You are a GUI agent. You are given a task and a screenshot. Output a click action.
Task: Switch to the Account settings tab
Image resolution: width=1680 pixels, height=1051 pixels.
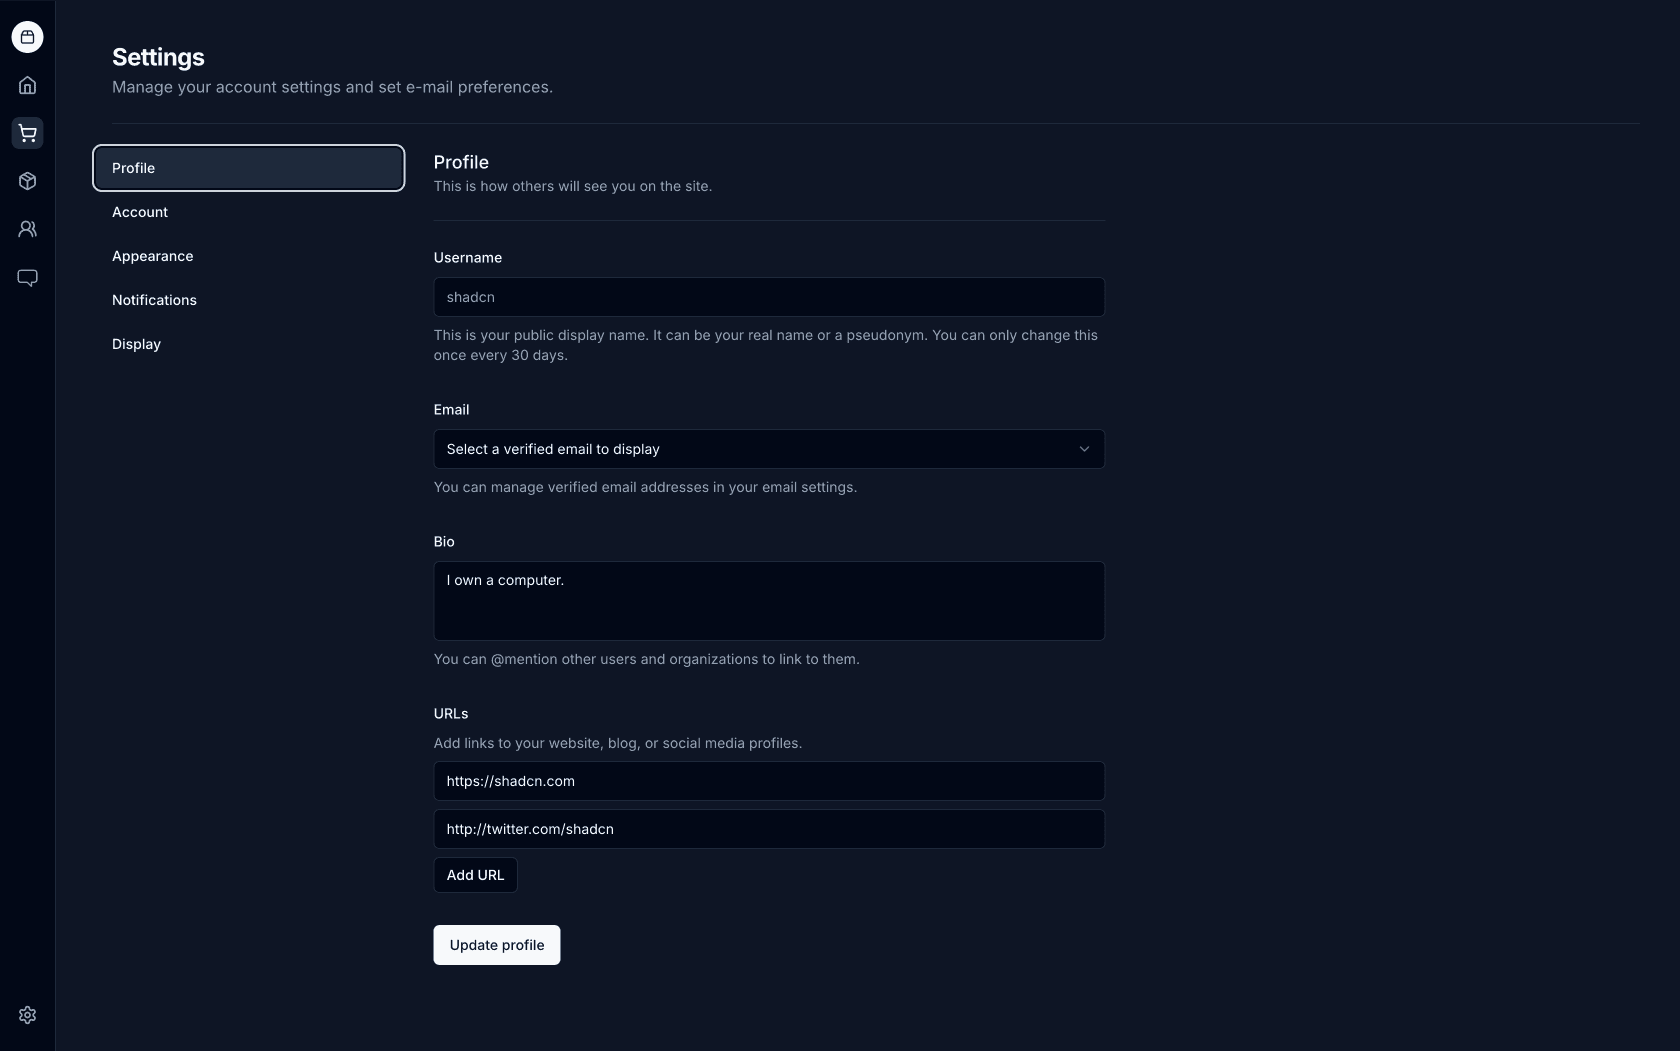click(x=140, y=212)
